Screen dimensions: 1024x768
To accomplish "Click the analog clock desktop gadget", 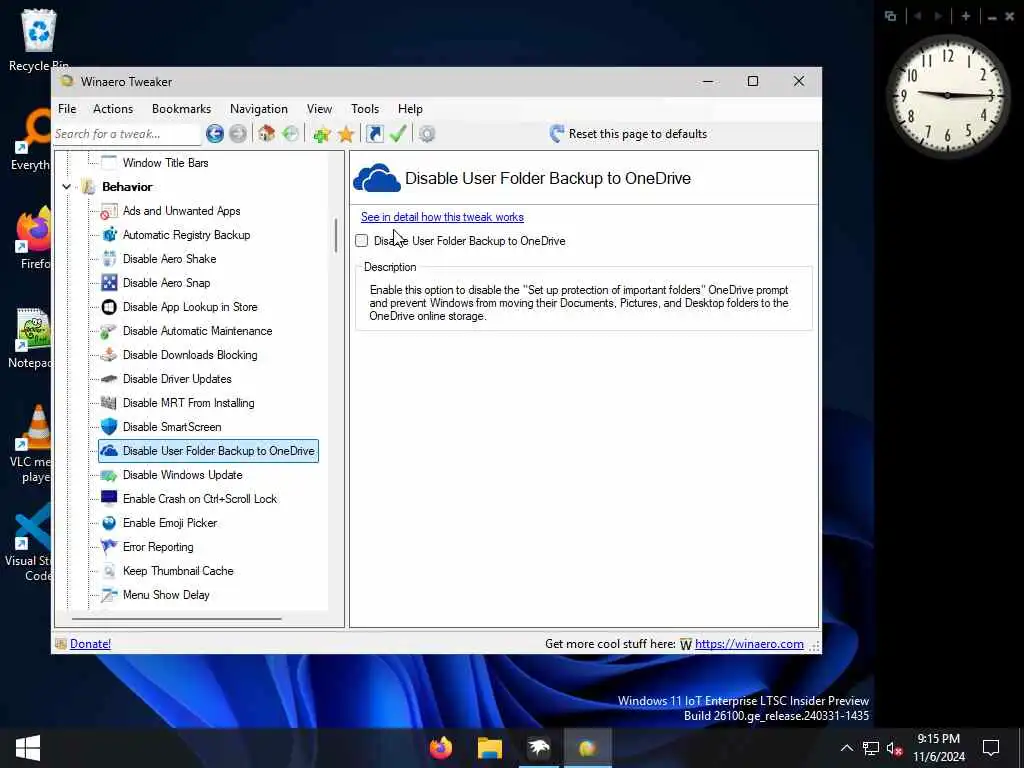I will point(948,95).
